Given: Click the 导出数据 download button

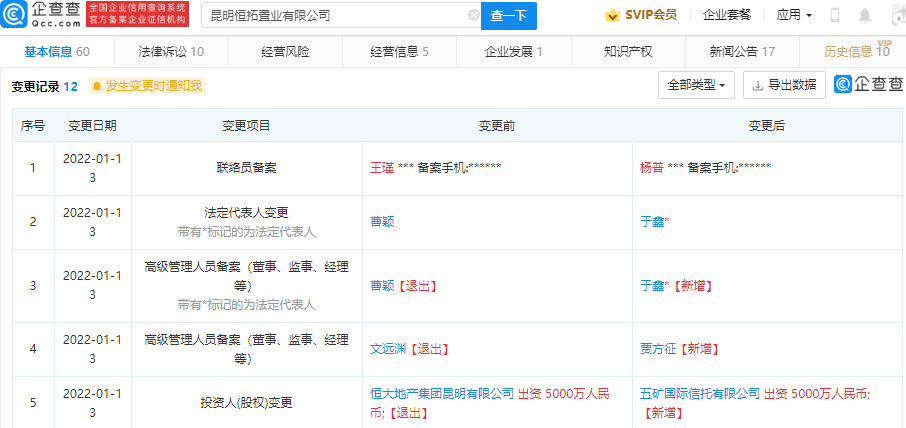Looking at the screenshot, I should coord(783,86).
